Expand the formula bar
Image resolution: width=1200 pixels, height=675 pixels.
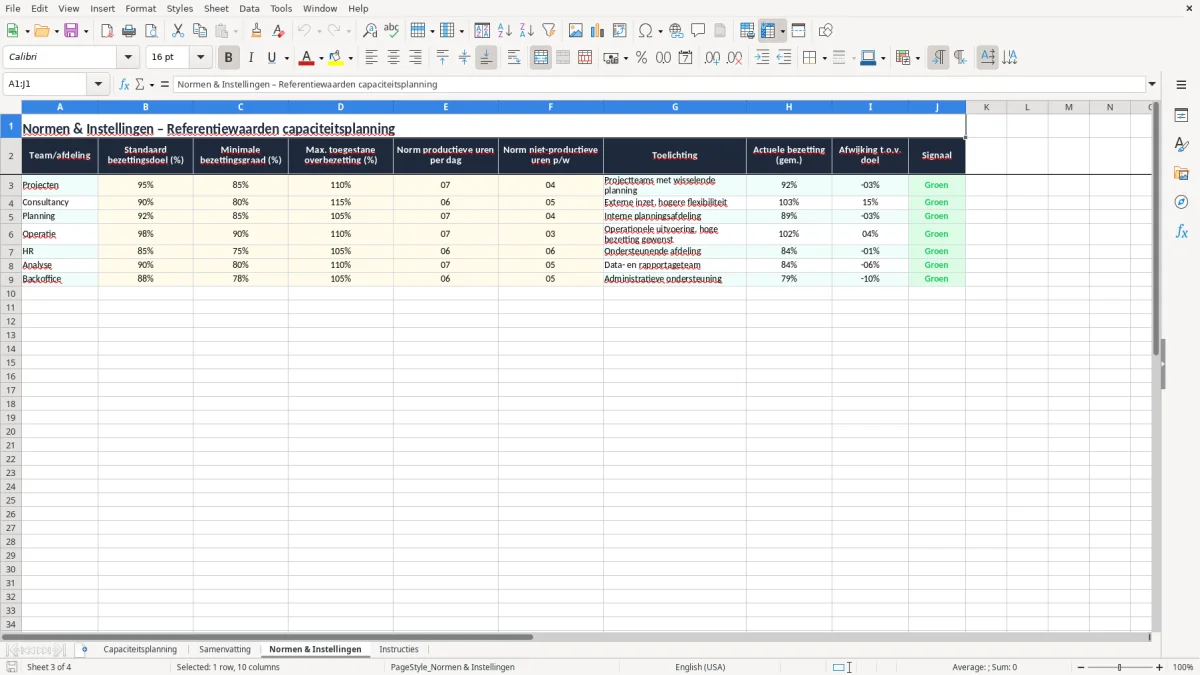coord(1152,85)
